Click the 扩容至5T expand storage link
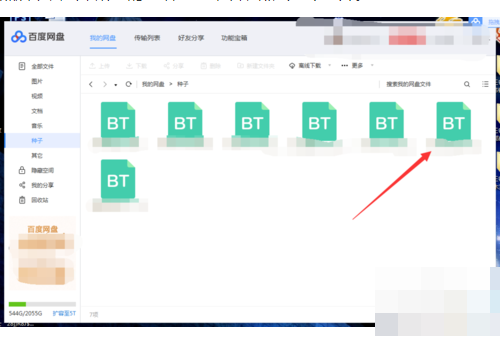The image size is (500, 360). tap(64, 313)
